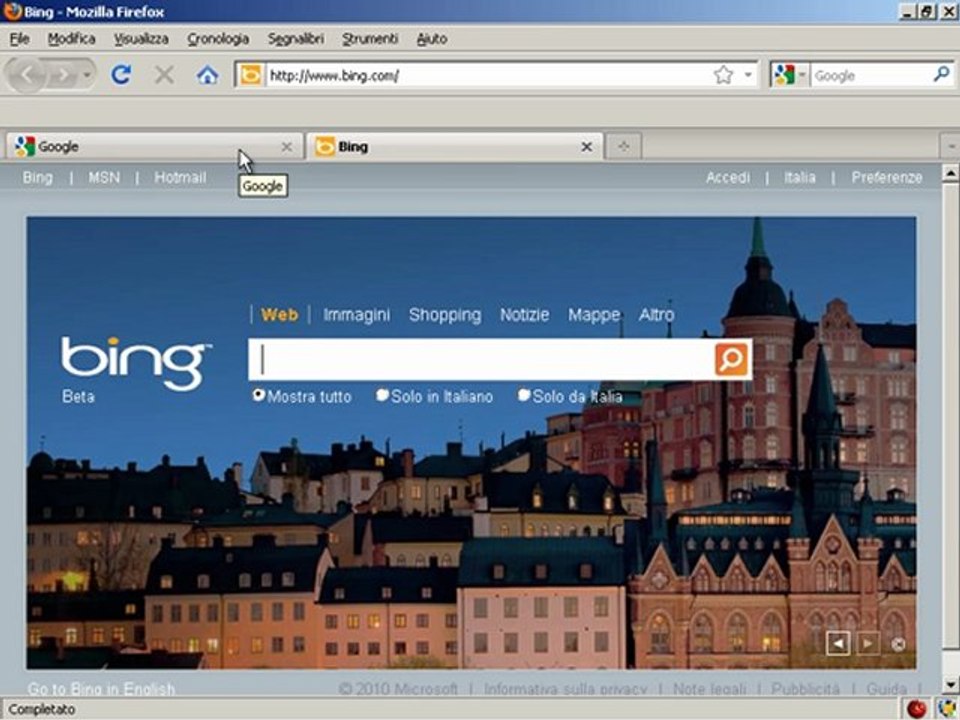Open the Pubblicità link
This screenshot has width=960, height=720.
click(x=805, y=689)
